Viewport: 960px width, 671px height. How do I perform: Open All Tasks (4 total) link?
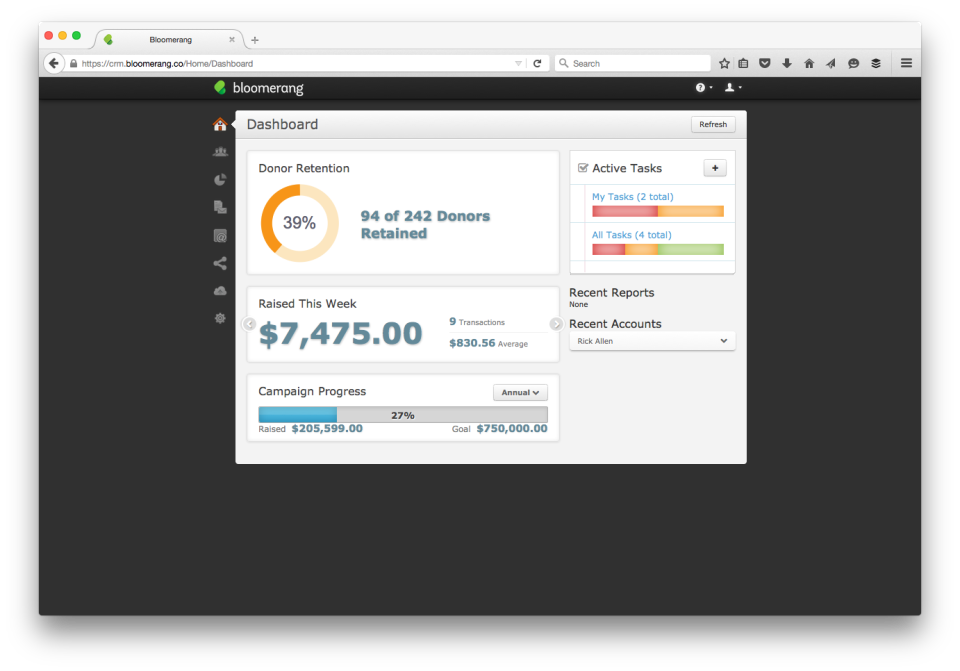point(631,234)
